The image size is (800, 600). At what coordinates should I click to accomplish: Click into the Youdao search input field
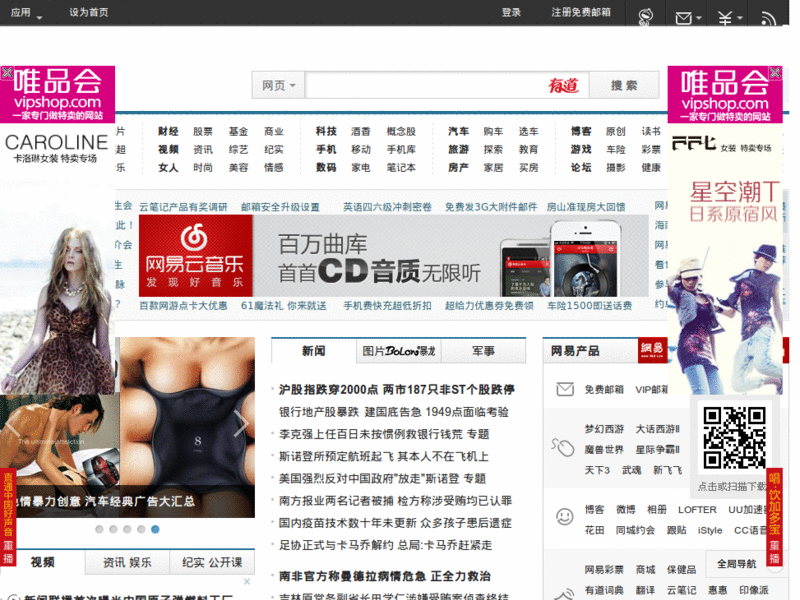coord(447,85)
